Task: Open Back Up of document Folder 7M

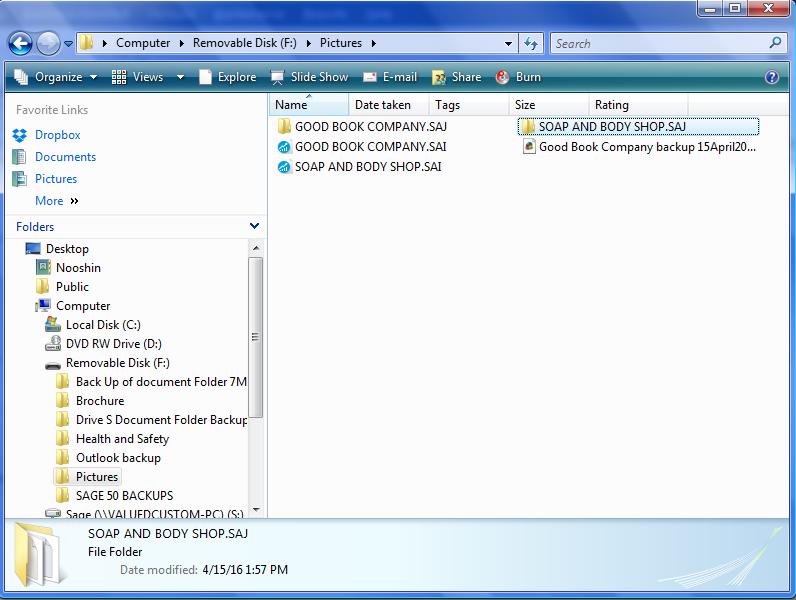Action: tap(161, 382)
